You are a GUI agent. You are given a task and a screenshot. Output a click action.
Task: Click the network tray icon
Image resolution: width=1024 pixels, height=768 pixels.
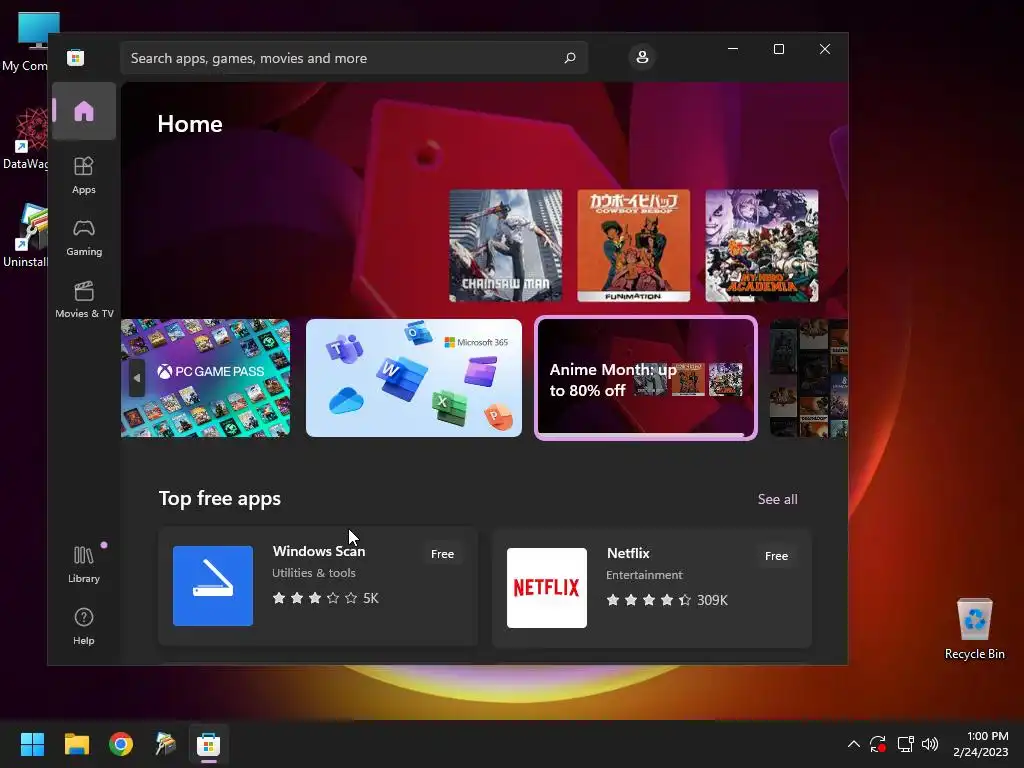point(905,744)
